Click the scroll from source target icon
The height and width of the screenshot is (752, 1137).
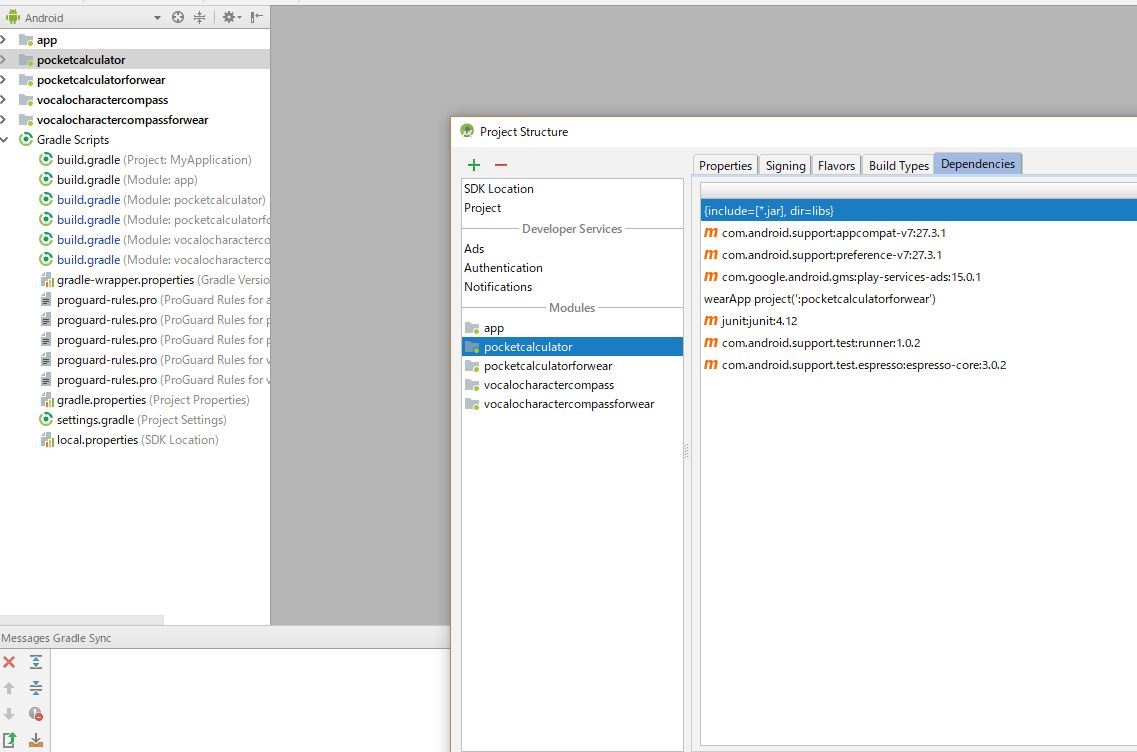click(x=178, y=17)
